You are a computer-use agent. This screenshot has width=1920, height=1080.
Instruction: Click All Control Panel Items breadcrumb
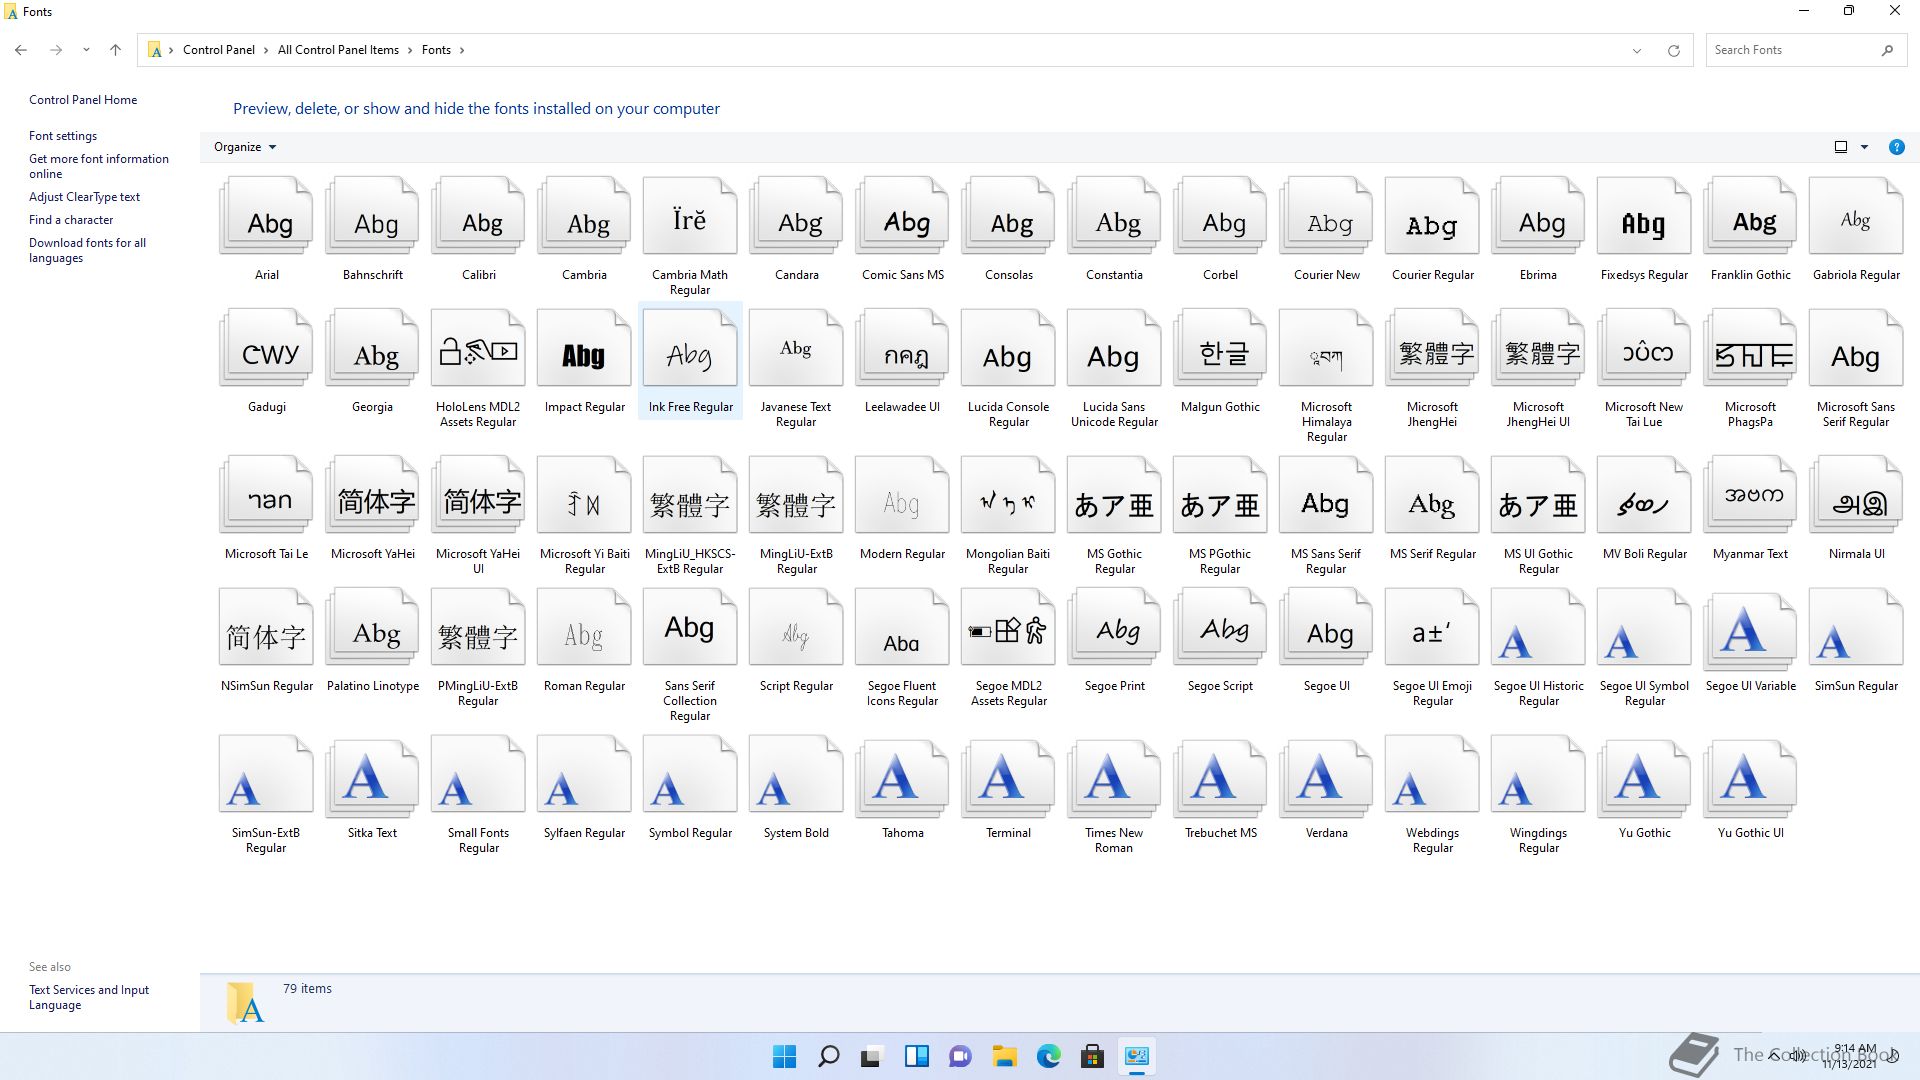pyautogui.click(x=338, y=50)
